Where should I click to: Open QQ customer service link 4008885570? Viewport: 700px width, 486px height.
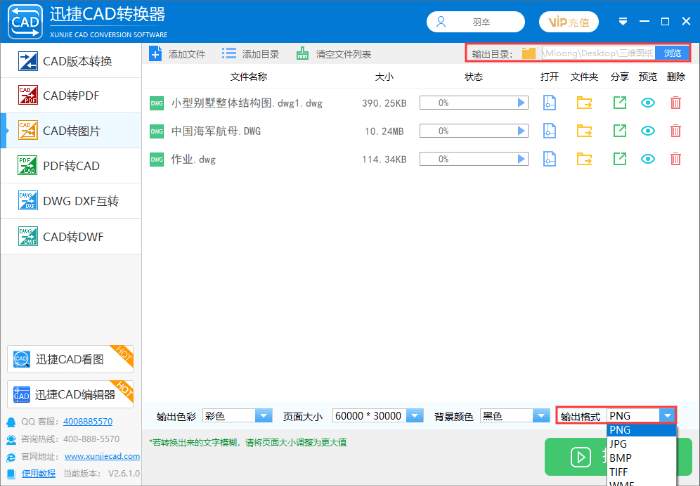tap(88, 421)
